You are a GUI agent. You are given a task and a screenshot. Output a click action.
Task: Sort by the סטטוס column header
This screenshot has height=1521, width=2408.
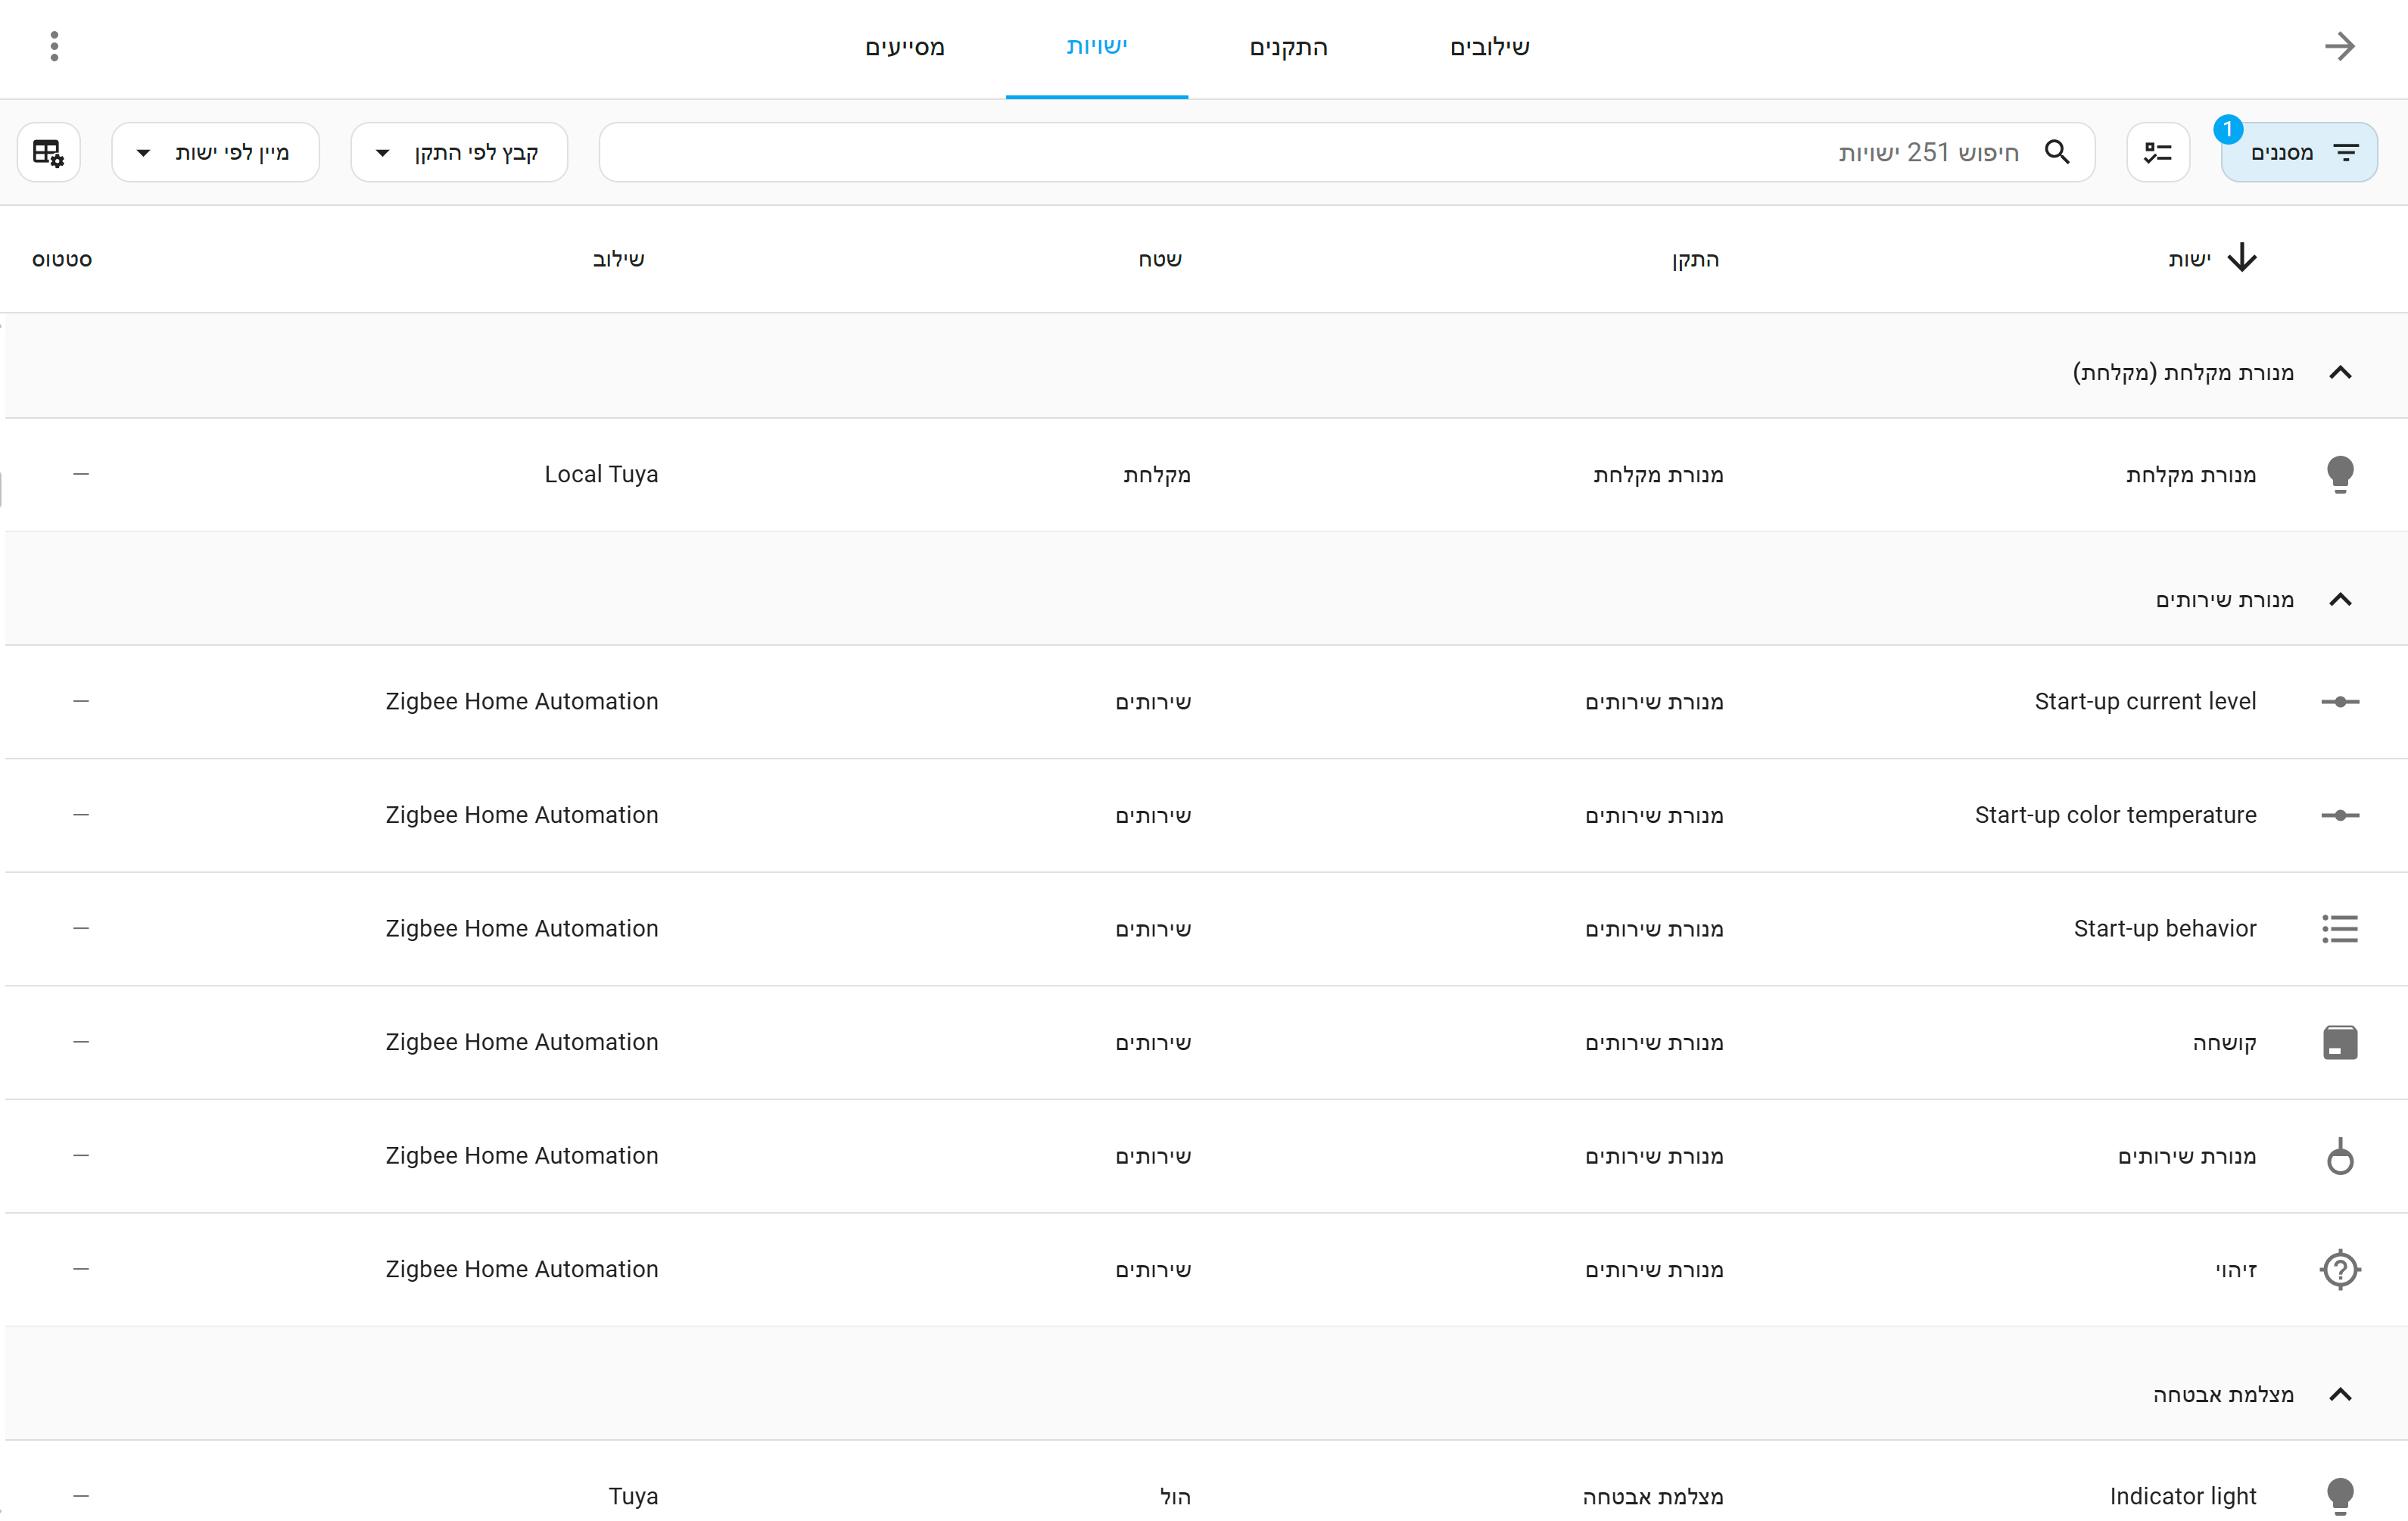point(62,259)
